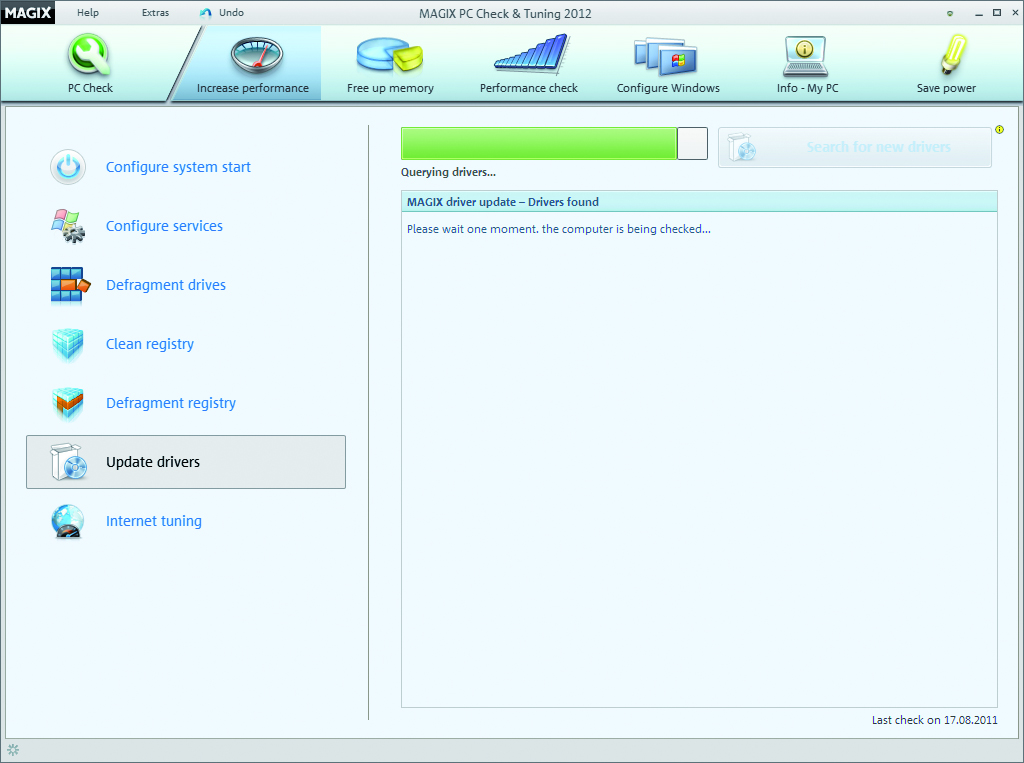Click the Undo menu label
Image resolution: width=1024 pixels, height=763 pixels.
coord(231,12)
